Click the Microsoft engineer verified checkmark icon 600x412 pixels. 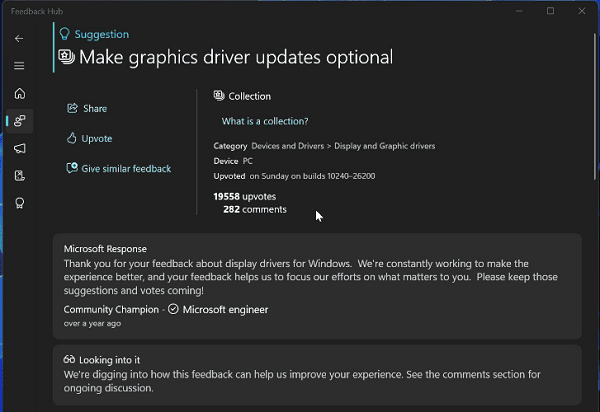point(173,309)
